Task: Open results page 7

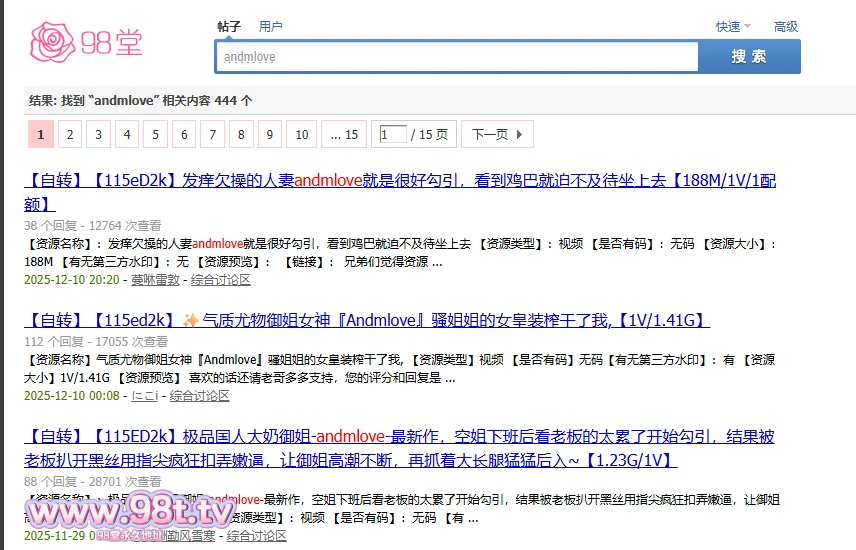Action: click(212, 134)
